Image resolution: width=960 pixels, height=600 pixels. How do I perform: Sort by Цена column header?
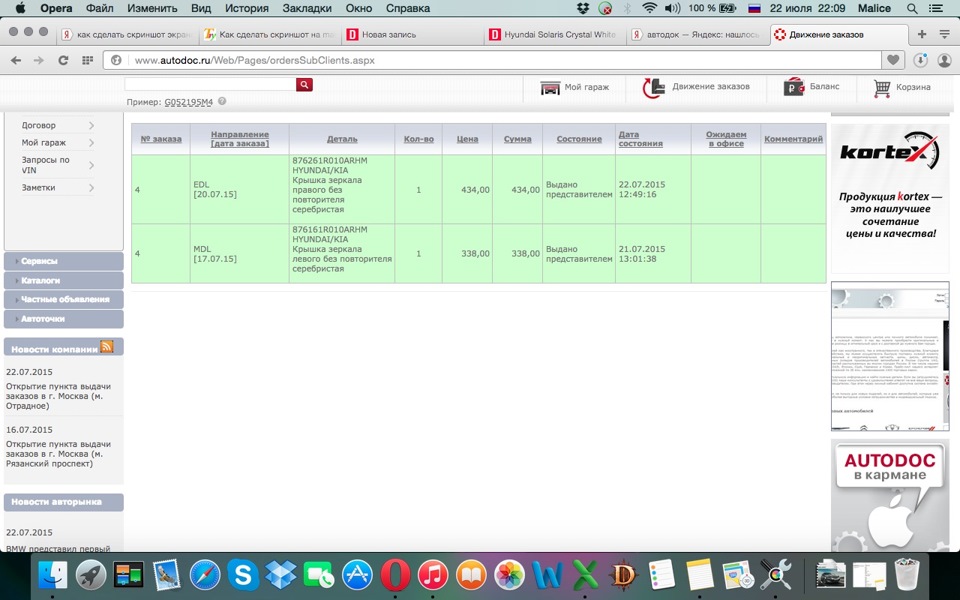tap(467, 139)
